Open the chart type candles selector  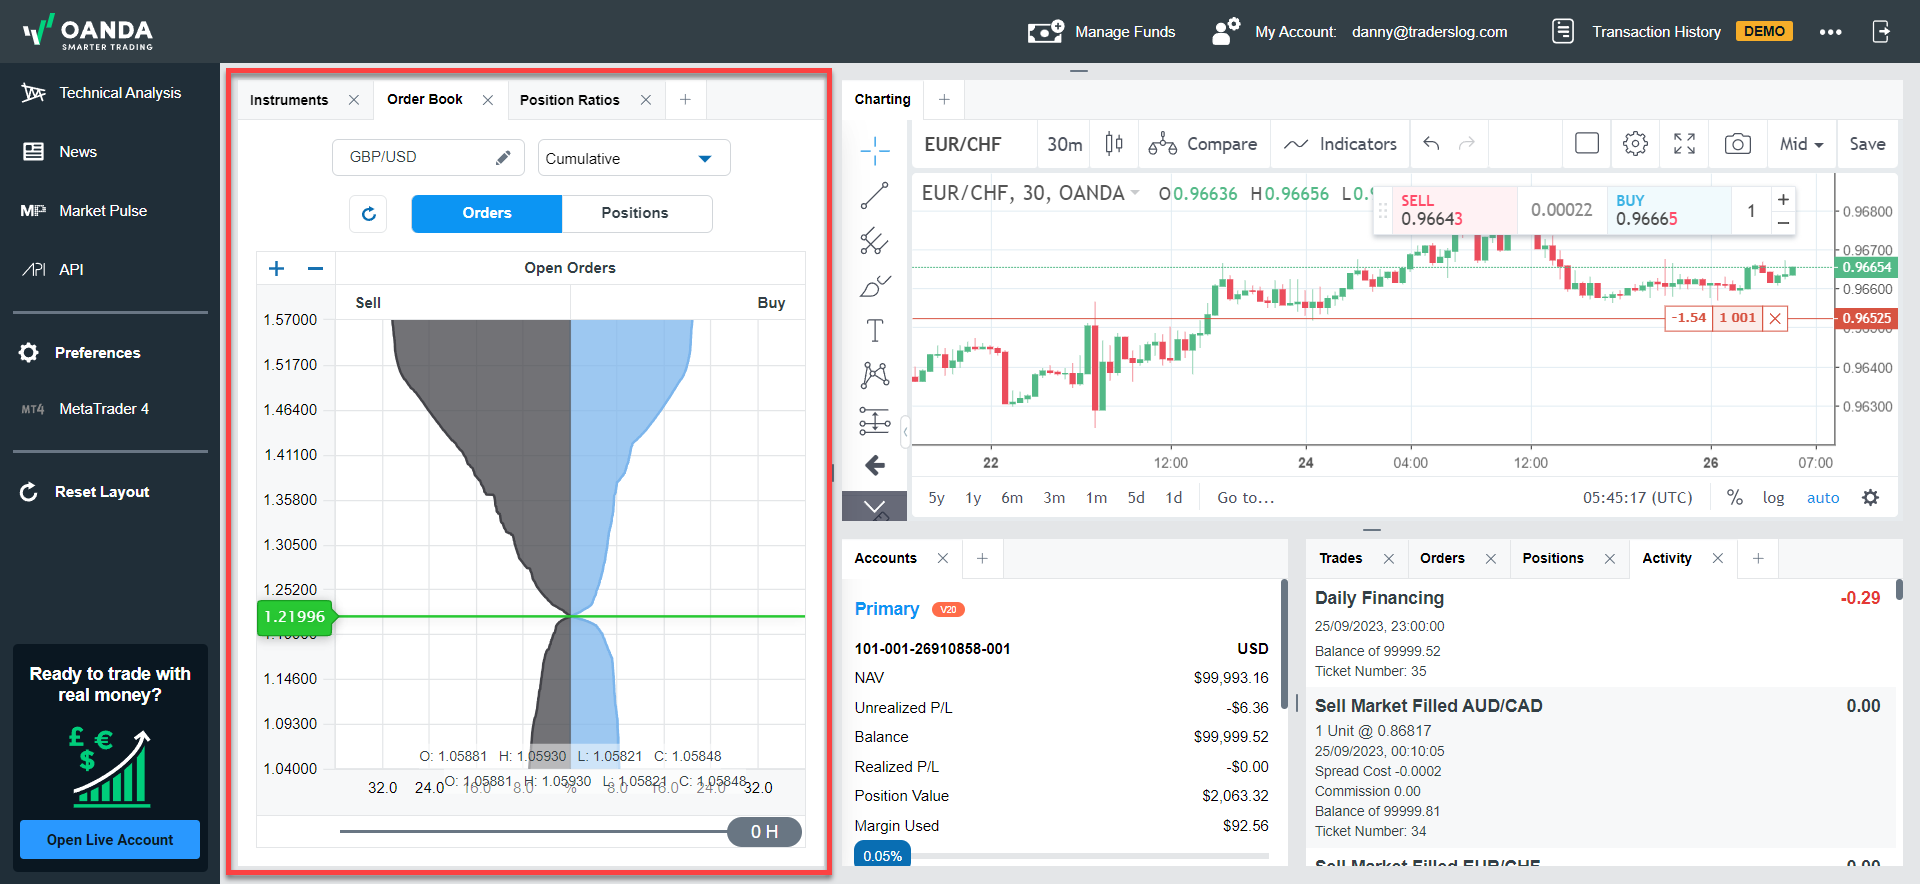click(1114, 144)
